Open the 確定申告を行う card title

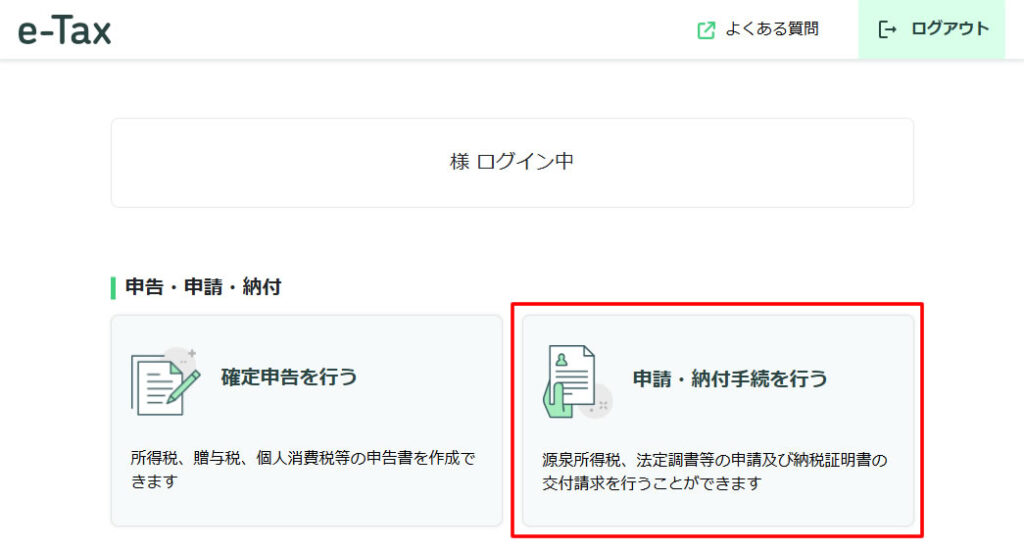[289, 377]
